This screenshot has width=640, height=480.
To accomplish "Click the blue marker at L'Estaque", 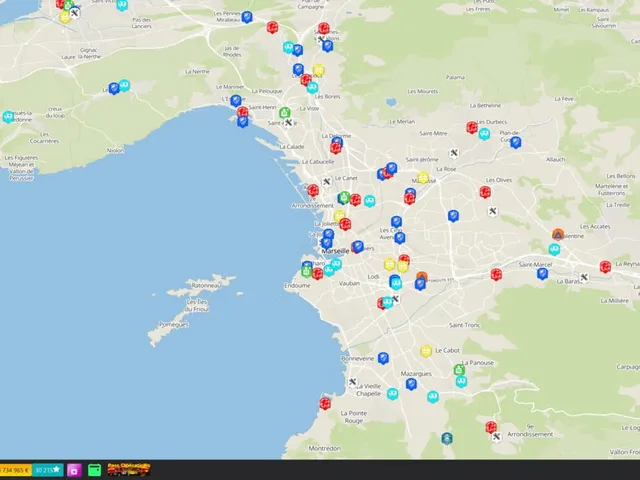I will pos(236,100).
